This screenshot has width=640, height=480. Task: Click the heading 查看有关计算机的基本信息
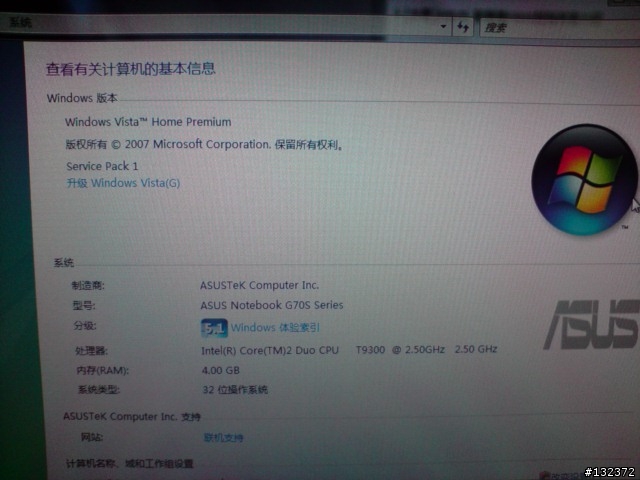pos(131,69)
